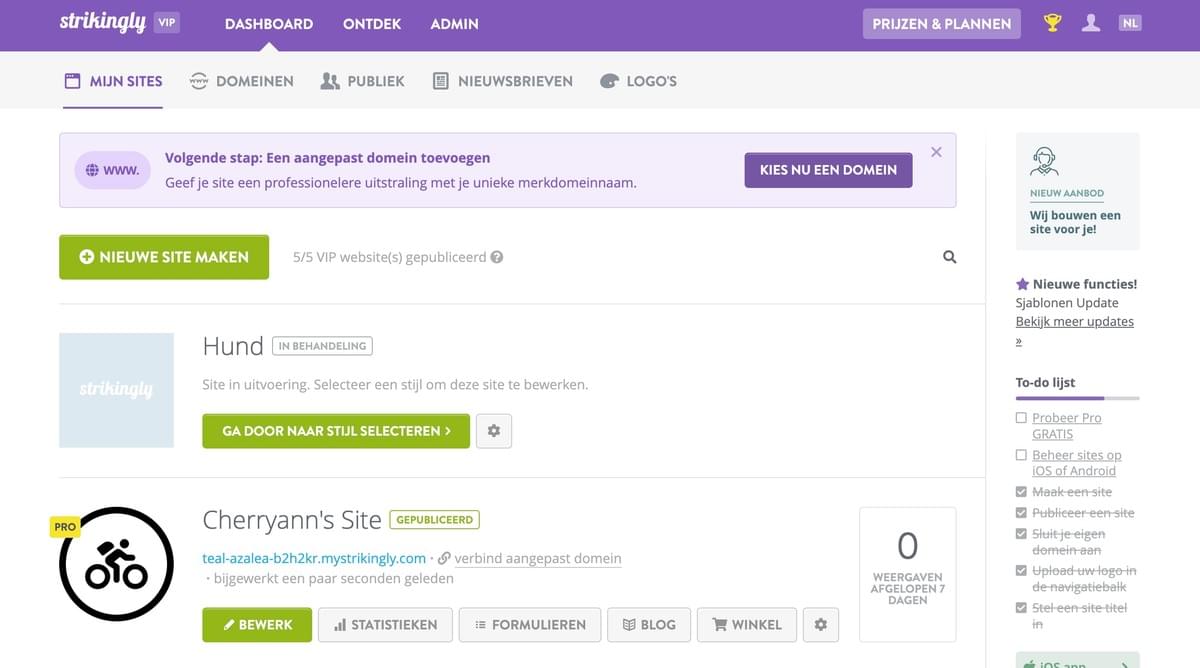Open the WINKEL shopping cart option
The height and width of the screenshot is (668, 1200).
746,624
